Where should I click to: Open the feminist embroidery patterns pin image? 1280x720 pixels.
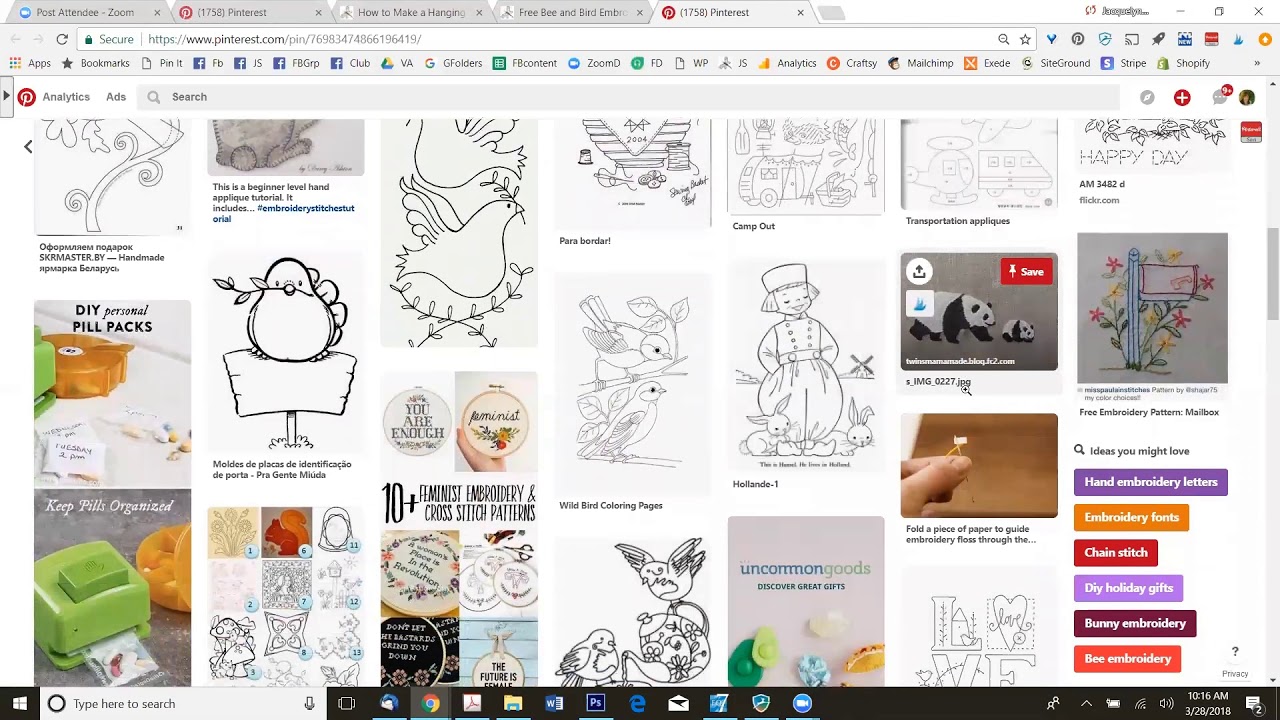[x=459, y=528]
